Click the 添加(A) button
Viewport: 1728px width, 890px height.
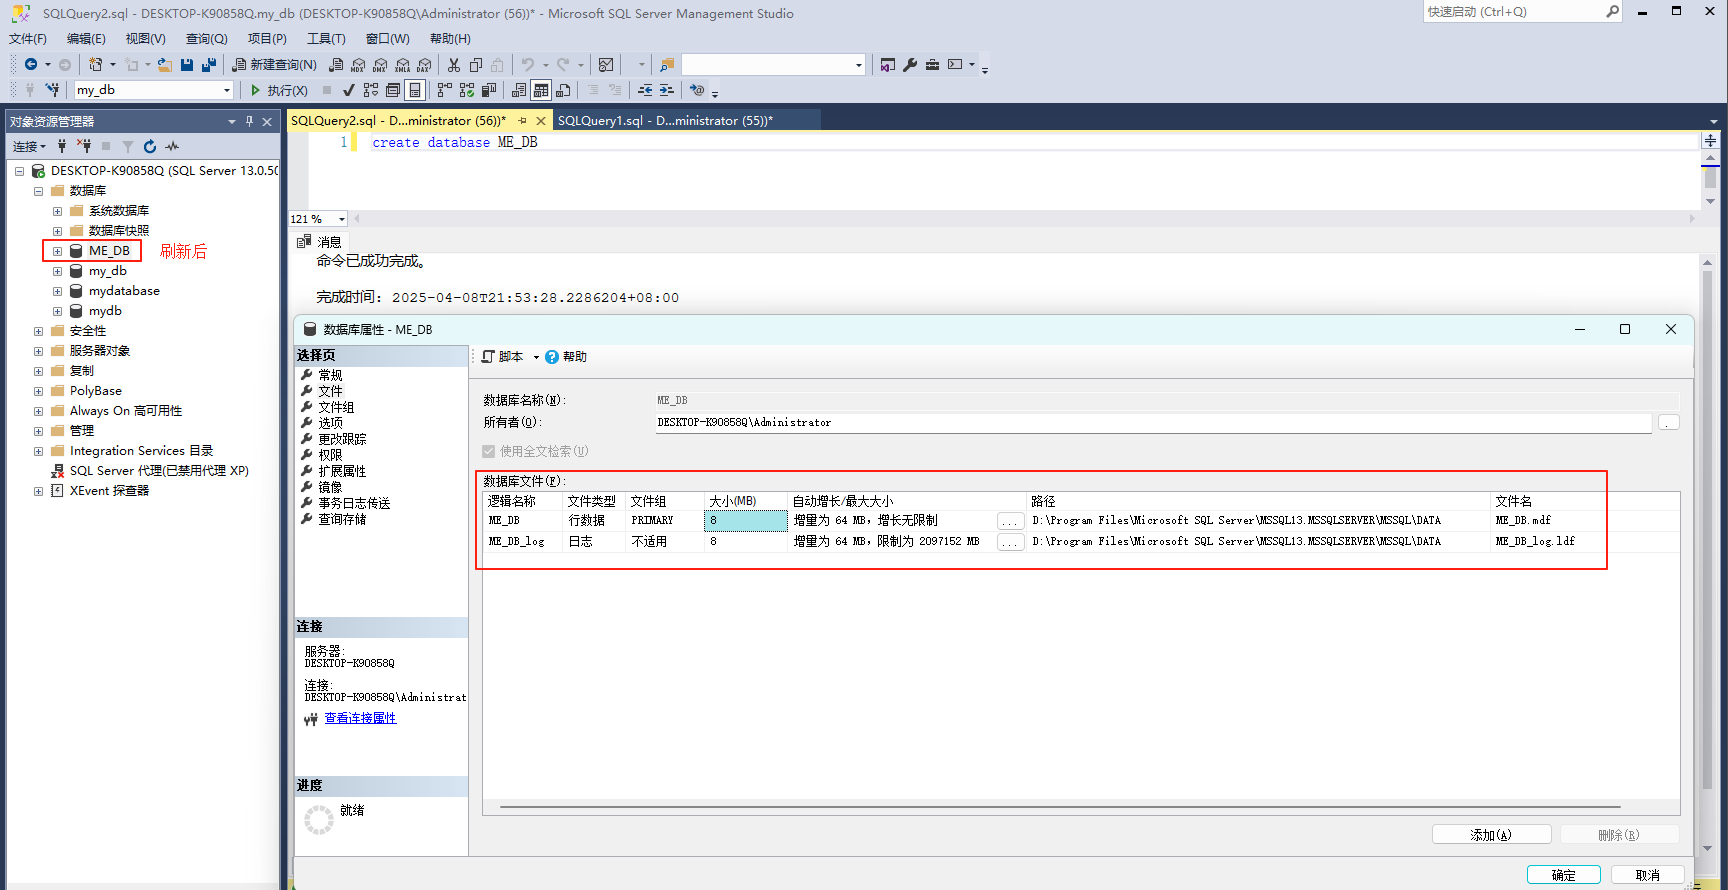(x=1491, y=835)
